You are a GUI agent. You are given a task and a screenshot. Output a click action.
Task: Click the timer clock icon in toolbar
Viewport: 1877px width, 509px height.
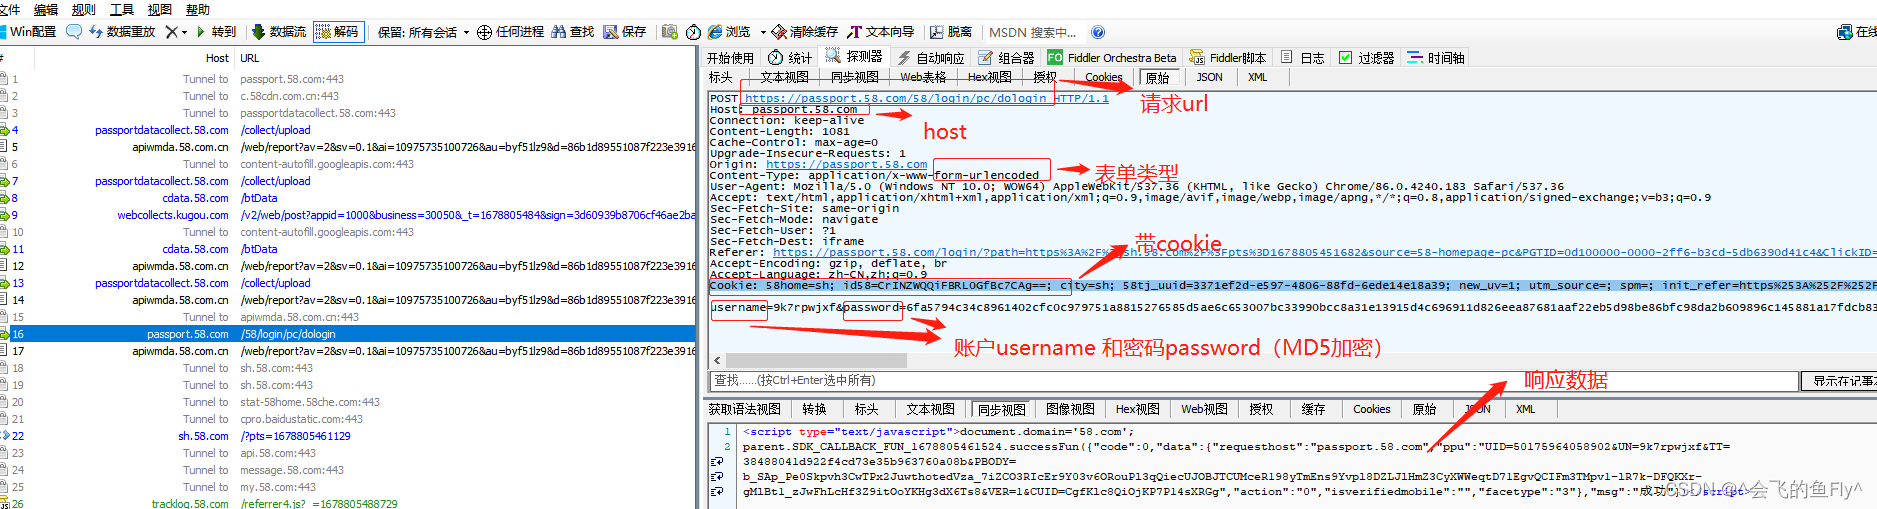point(693,32)
